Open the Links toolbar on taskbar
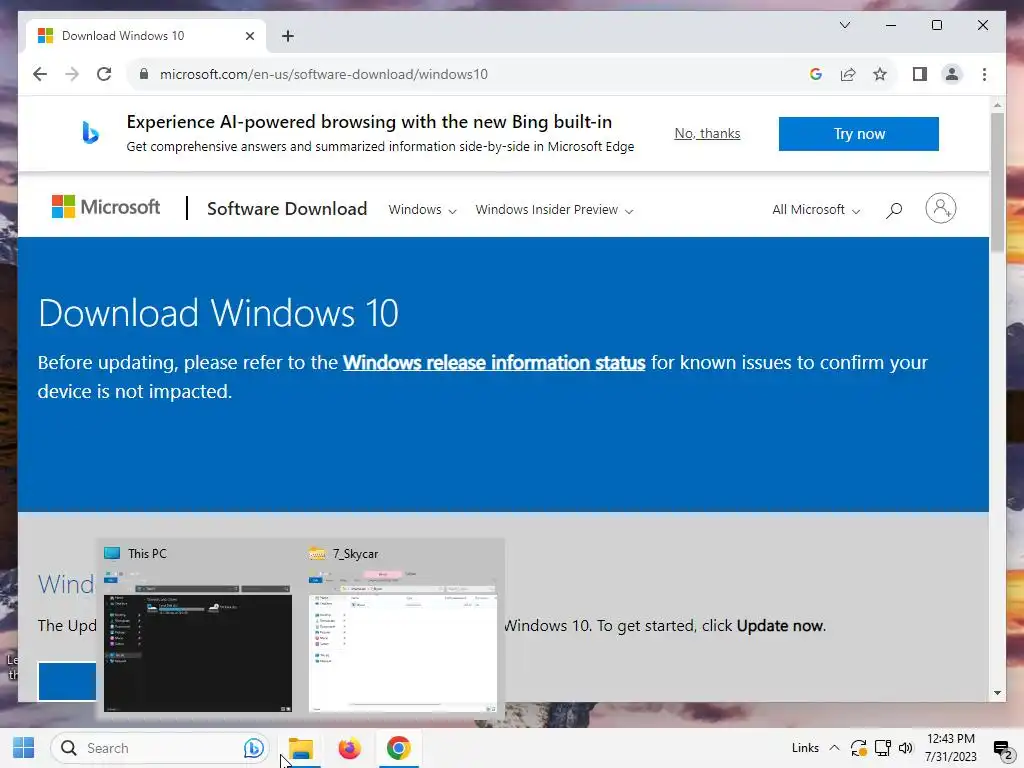 (x=805, y=748)
